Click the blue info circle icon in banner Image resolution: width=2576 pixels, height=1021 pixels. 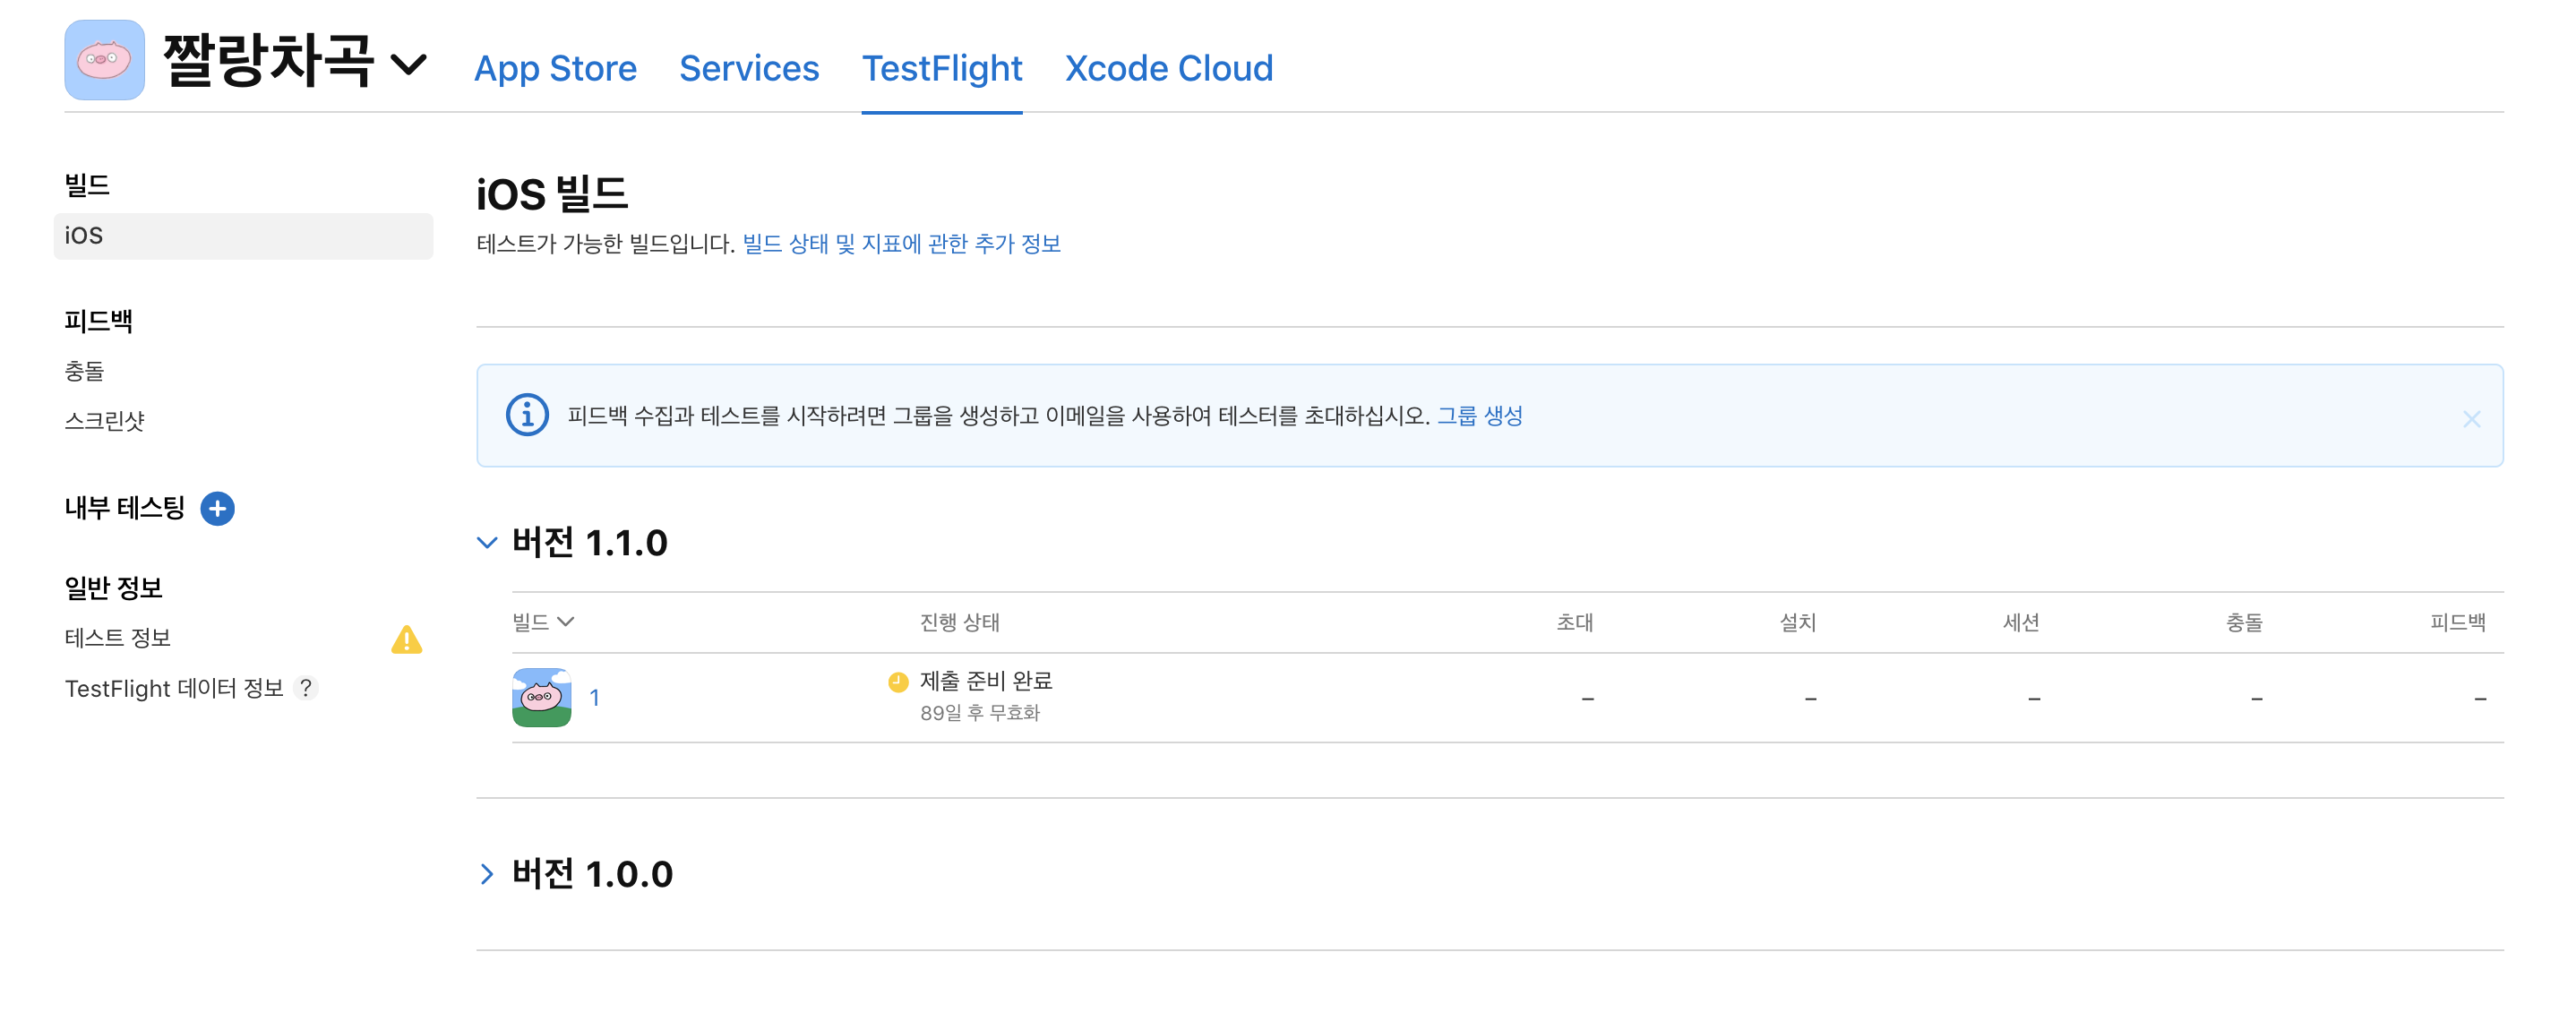[527, 415]
